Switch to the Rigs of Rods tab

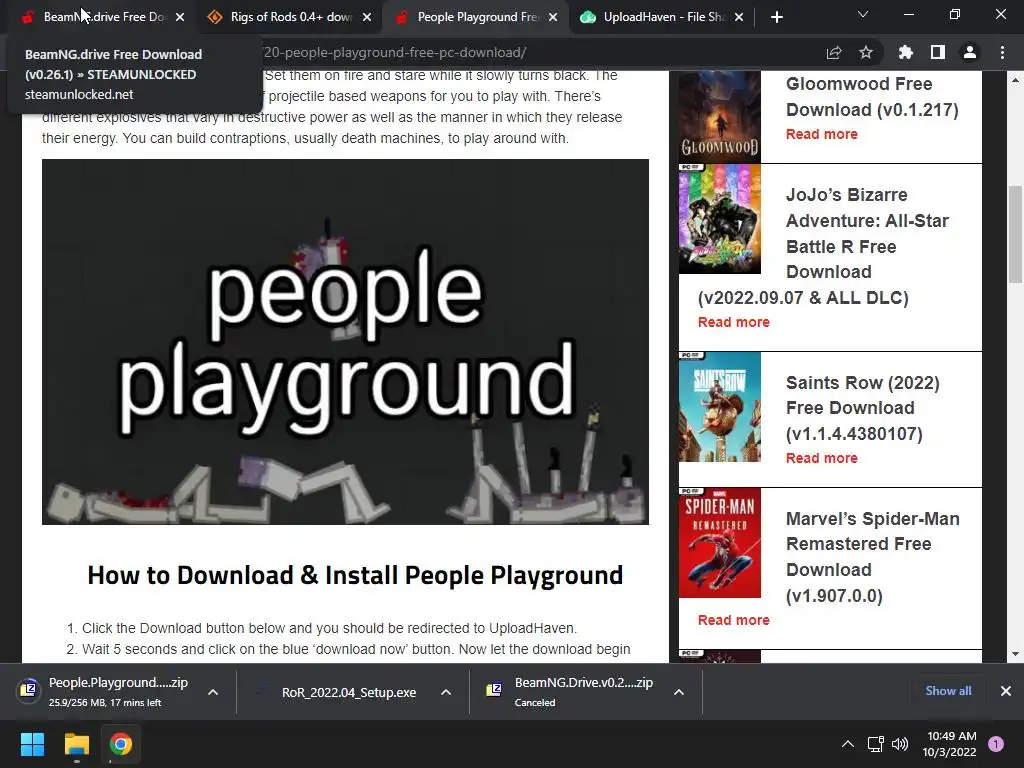(291, 17)
